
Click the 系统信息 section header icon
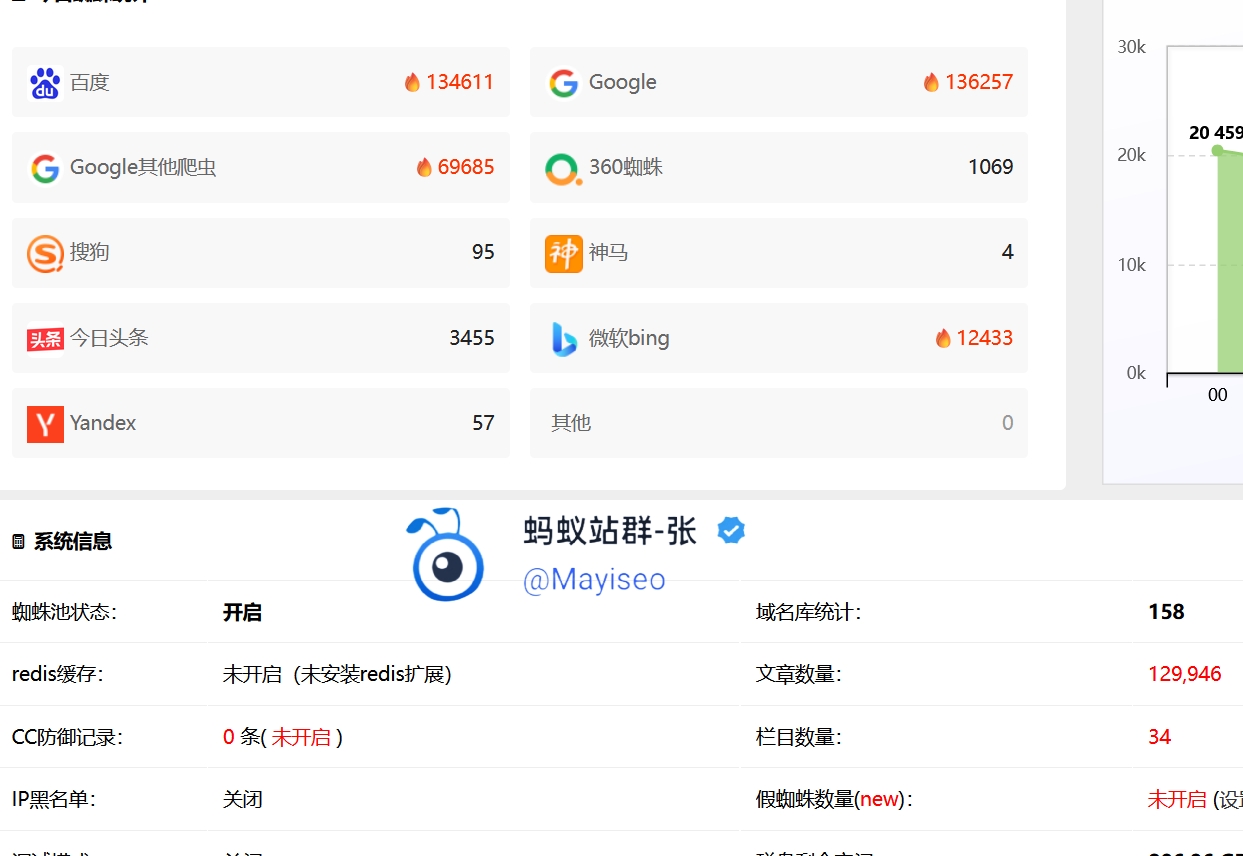point(18,542)
